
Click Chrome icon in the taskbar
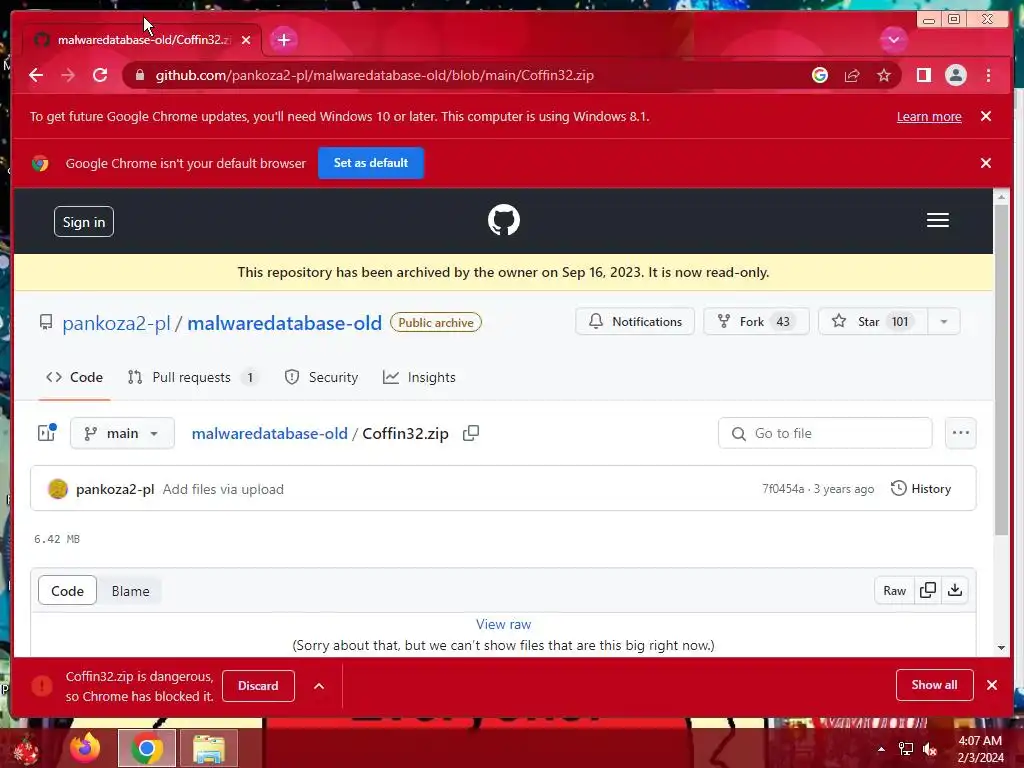147,748
